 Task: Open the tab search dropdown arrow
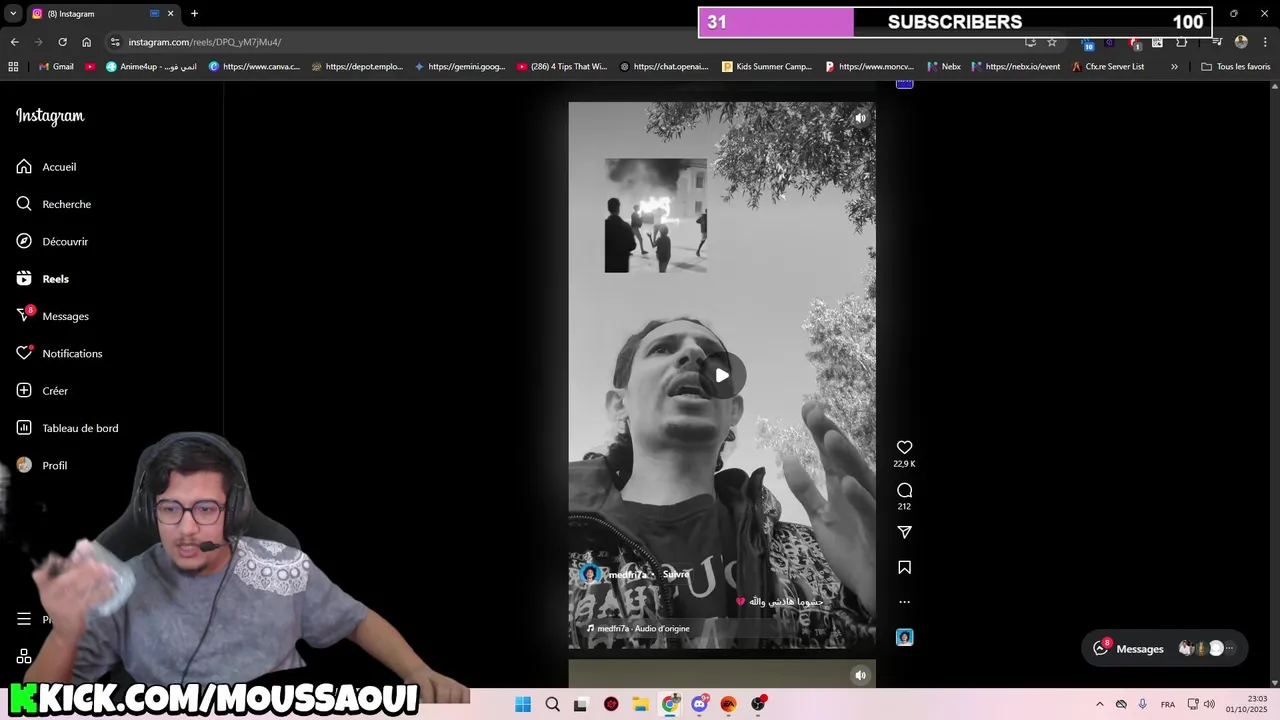tap(13, 14)
